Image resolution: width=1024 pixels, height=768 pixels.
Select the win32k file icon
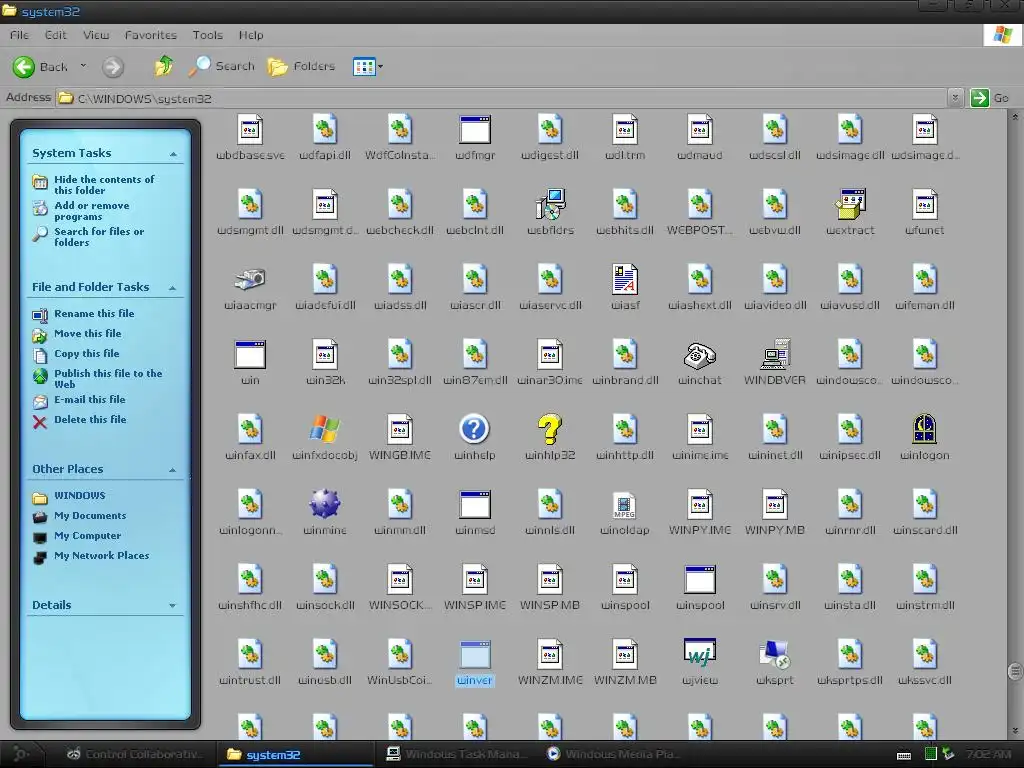tap(325, 354)
